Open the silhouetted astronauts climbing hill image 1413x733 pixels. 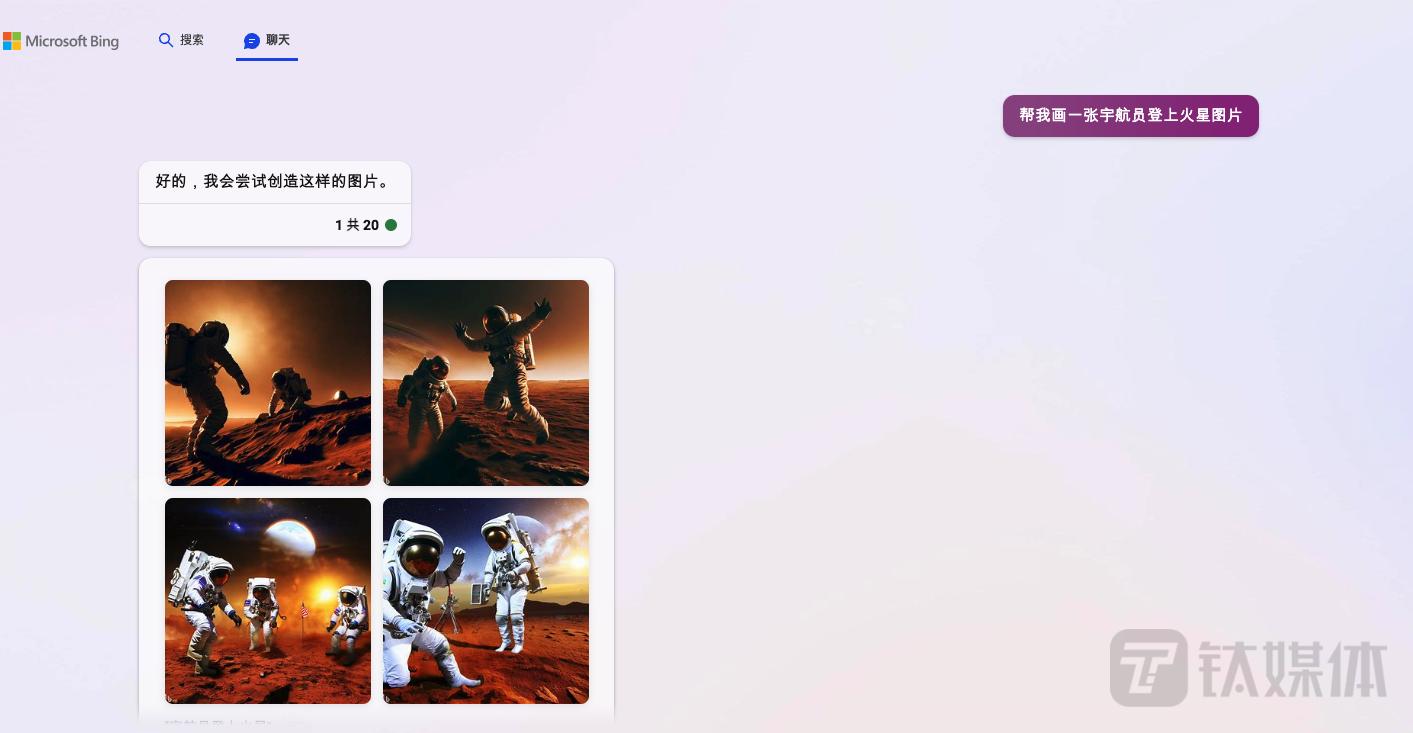coord(268,383)
